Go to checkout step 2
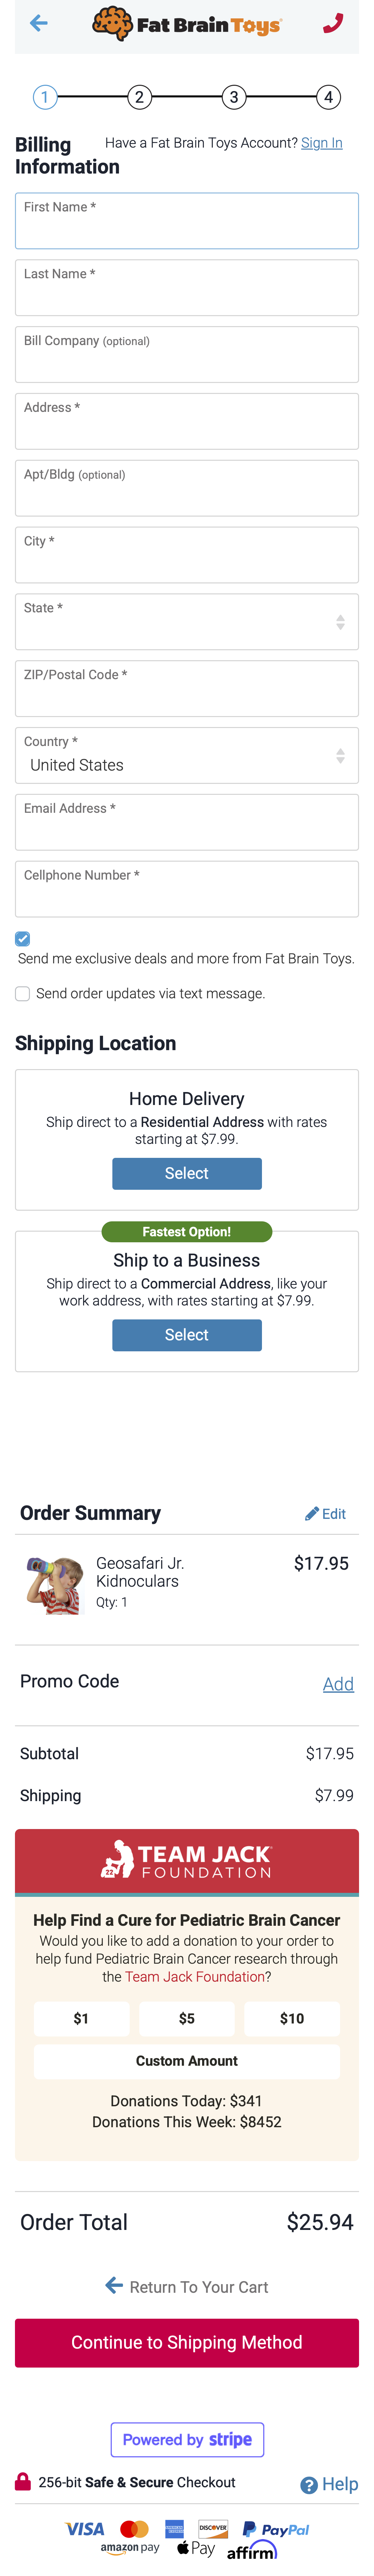The width and height of the screenshot is (374, 2576). (139, 97)
